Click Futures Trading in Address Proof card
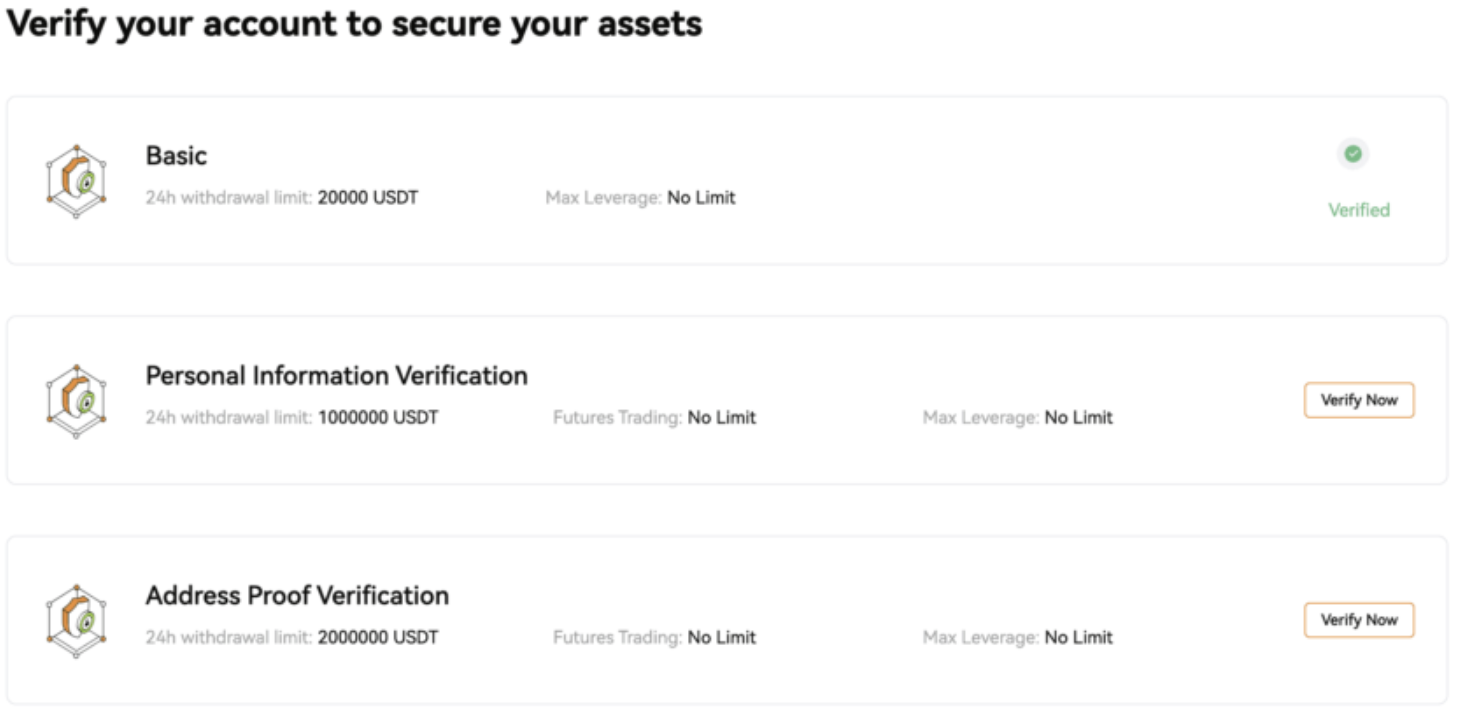 (654, 638)
